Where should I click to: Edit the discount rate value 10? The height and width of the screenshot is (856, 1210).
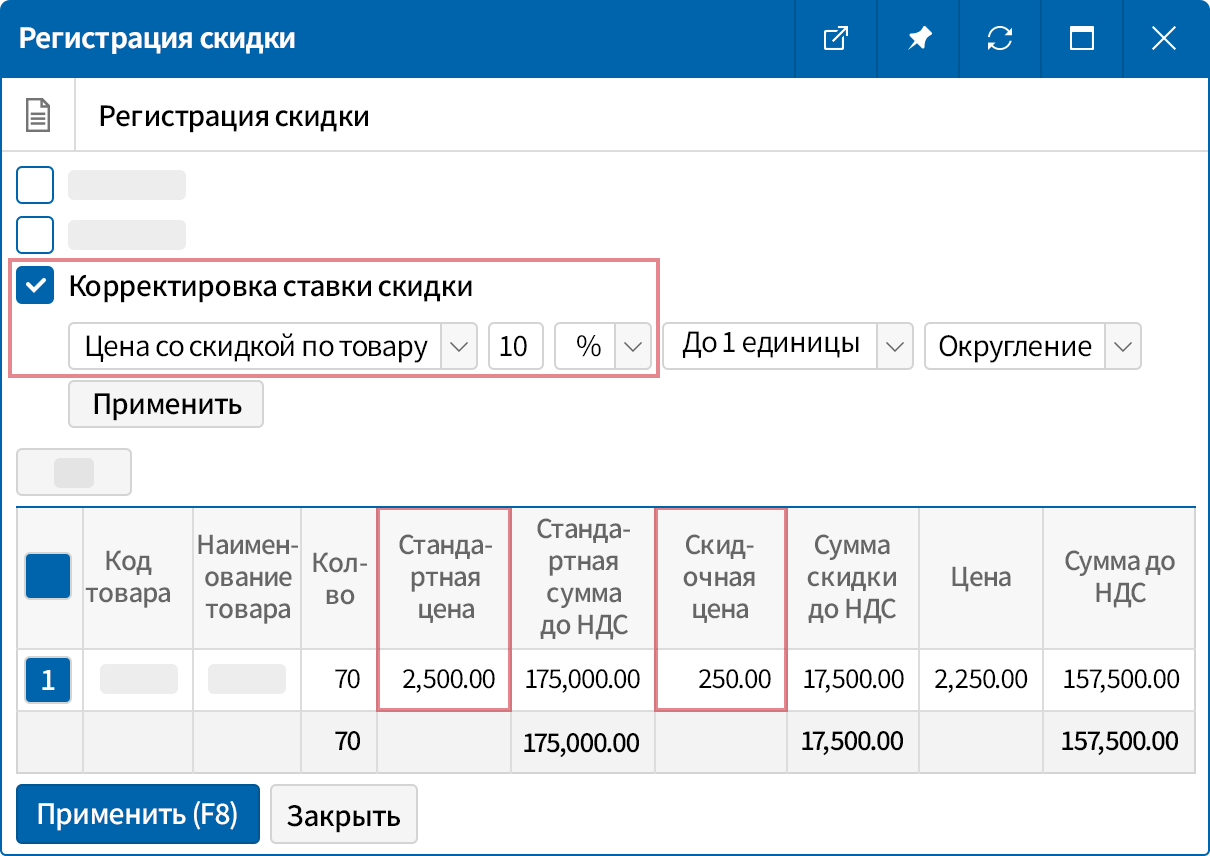(x=516, y=346)
